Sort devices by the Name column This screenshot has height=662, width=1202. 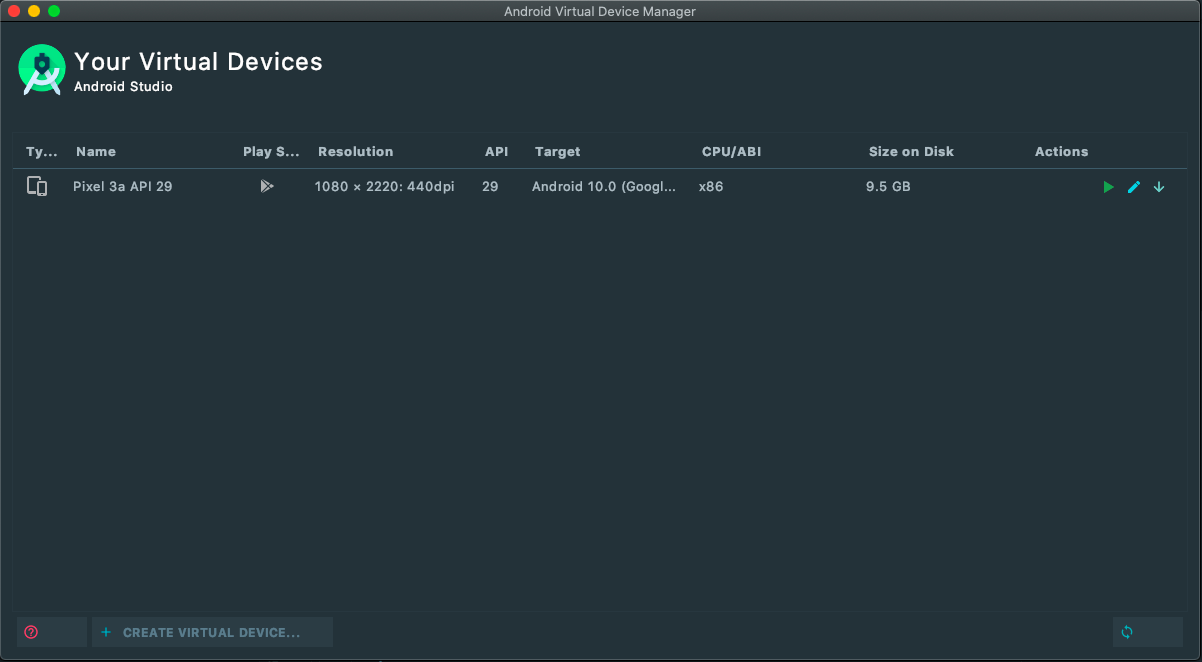click(96, 151)
